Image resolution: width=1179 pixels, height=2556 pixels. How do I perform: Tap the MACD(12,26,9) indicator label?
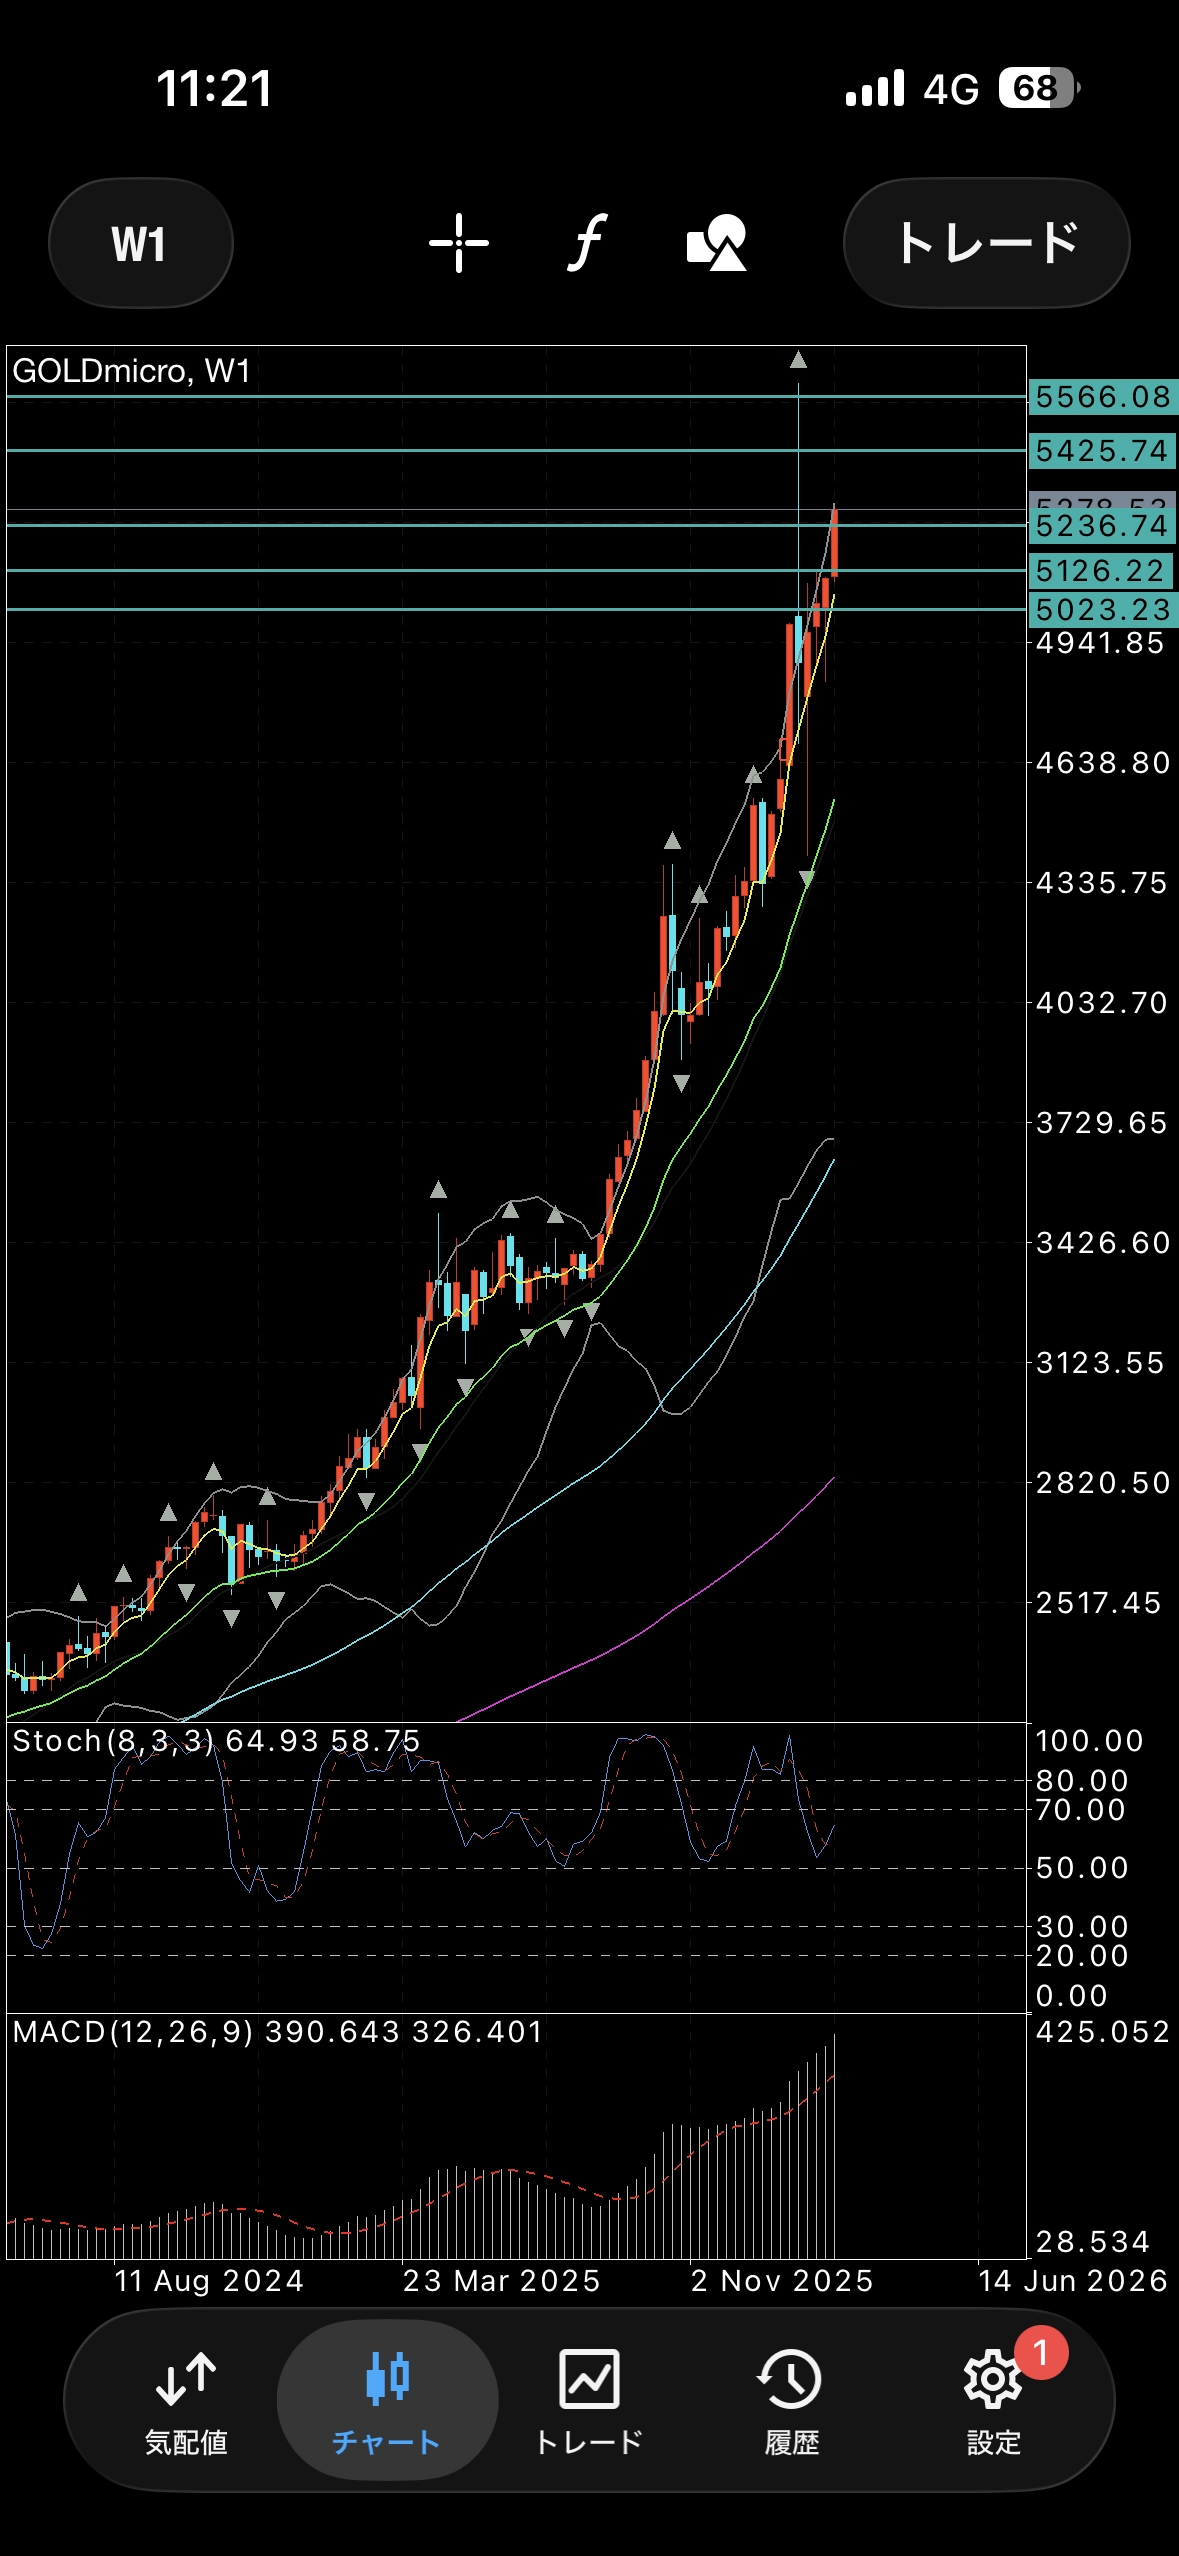pos(132,2032)
